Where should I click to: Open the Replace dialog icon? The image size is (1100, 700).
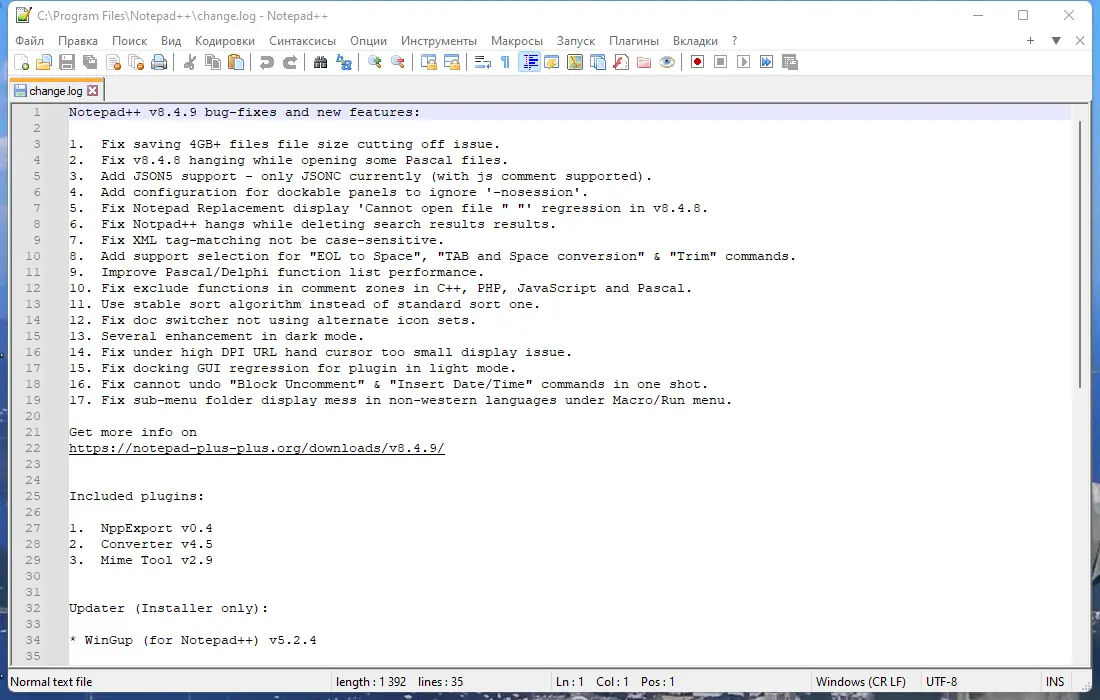tap(344, 62)
